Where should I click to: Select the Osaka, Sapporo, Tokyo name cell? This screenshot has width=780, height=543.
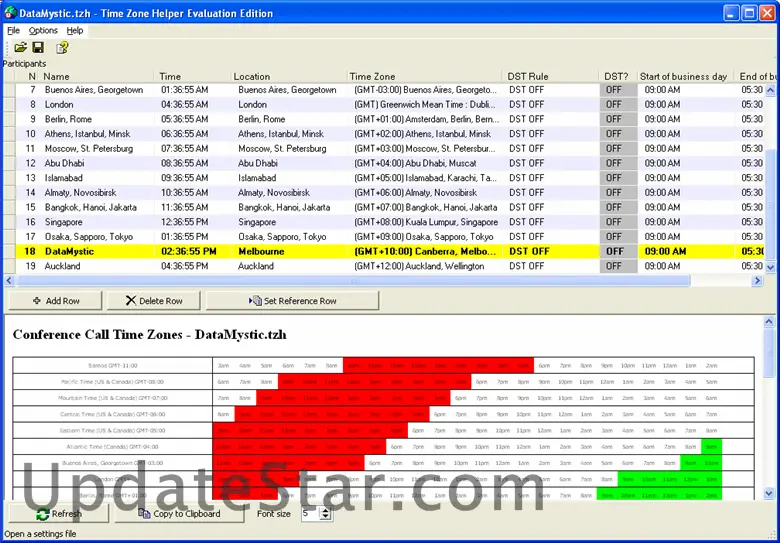(x=97, y=237)
